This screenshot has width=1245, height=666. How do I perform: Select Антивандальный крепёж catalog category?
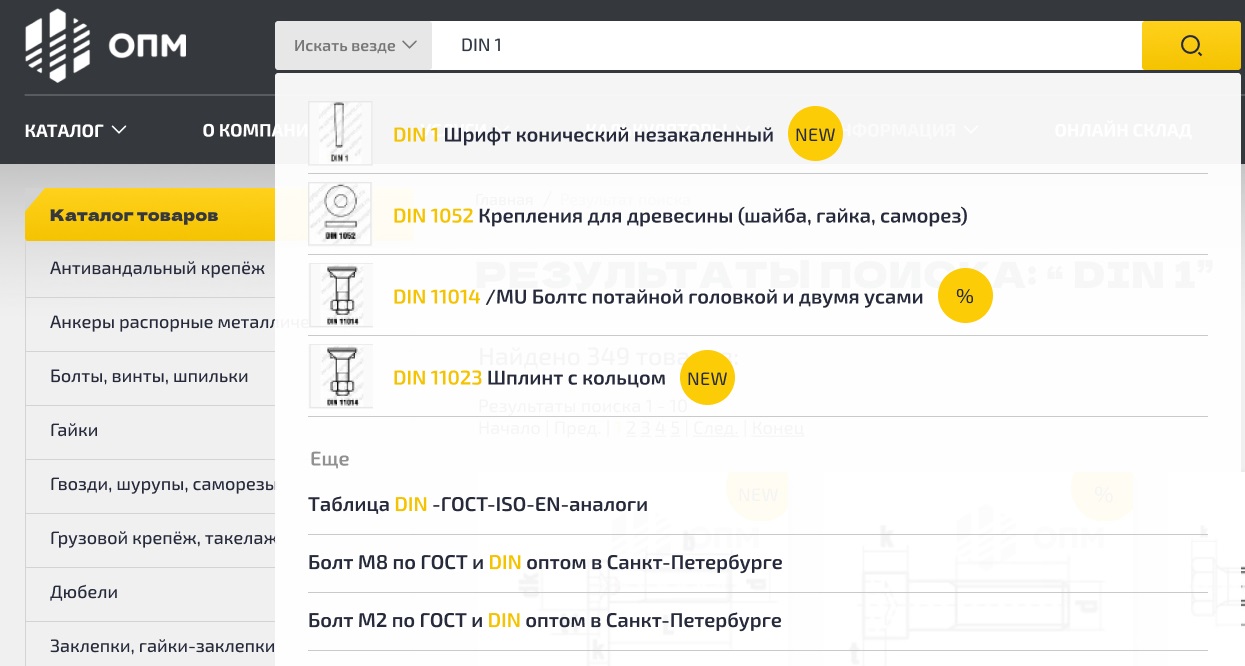[157, 268]
